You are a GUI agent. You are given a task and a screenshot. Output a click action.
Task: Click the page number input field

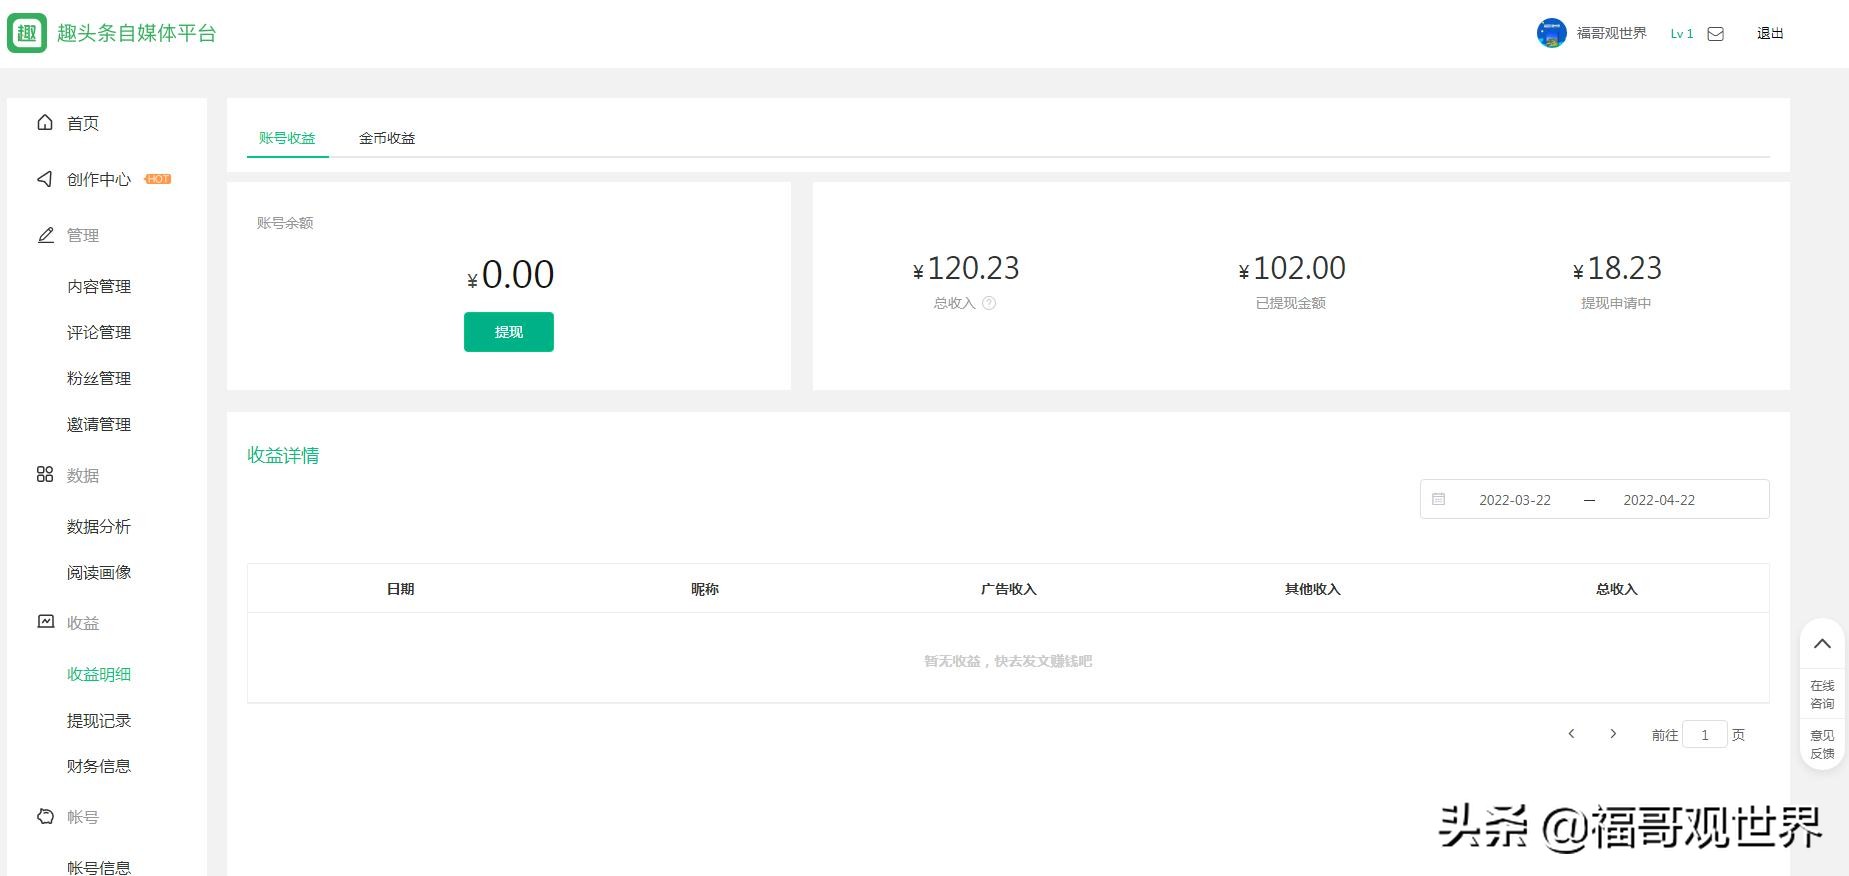tap(1704, 735)
